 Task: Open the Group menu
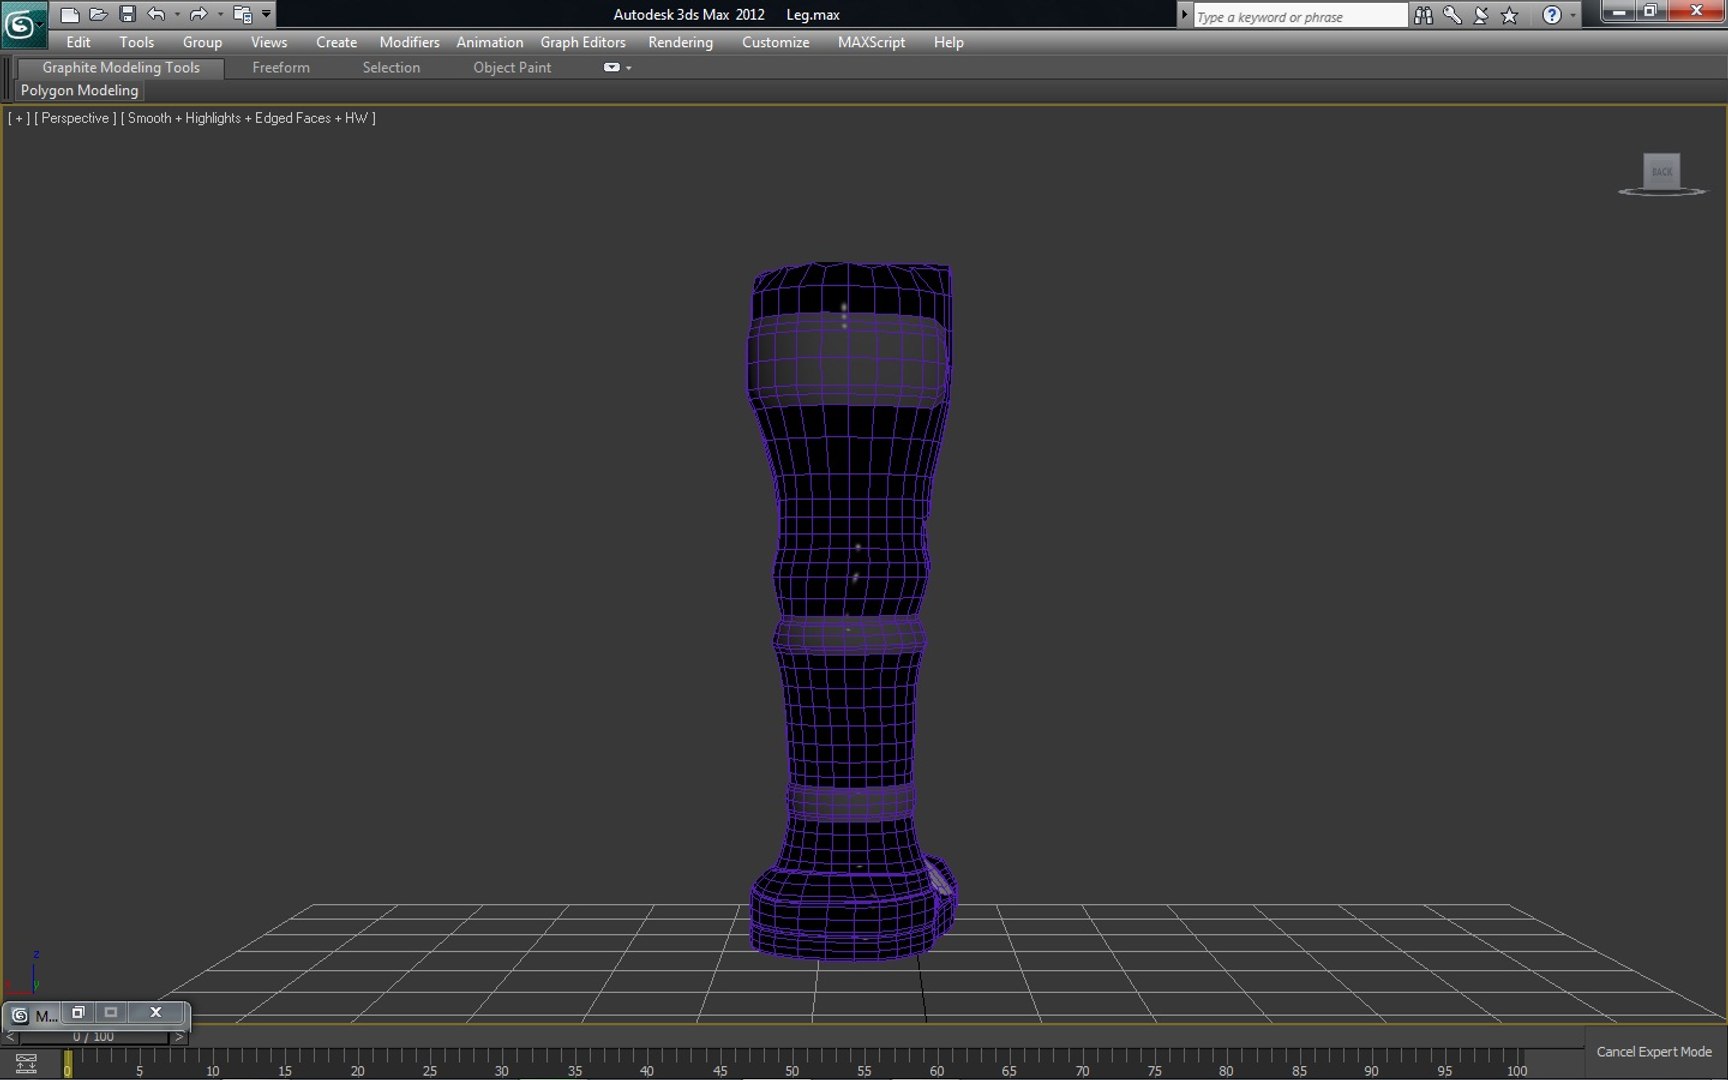point(202,42)
